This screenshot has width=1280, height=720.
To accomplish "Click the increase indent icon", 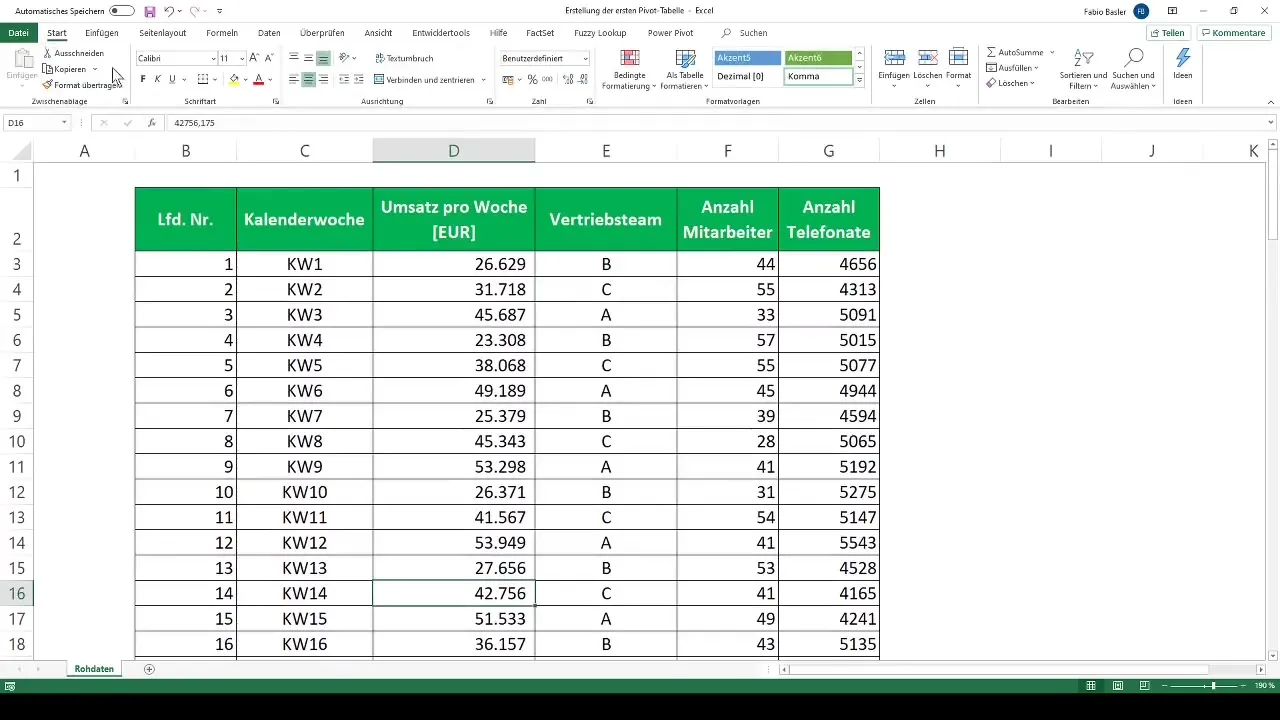I will (x=358, y=79).
